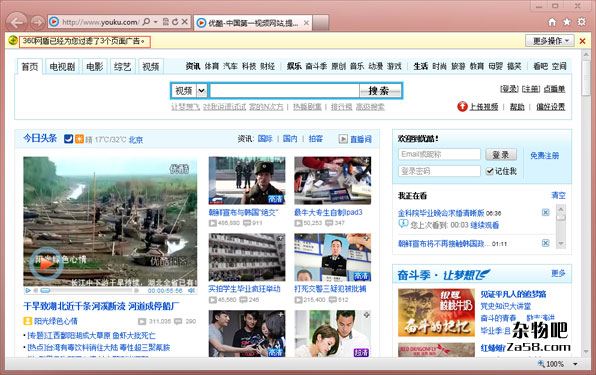
Task: Open the 免费注册 link
Action: coord(544,155)
